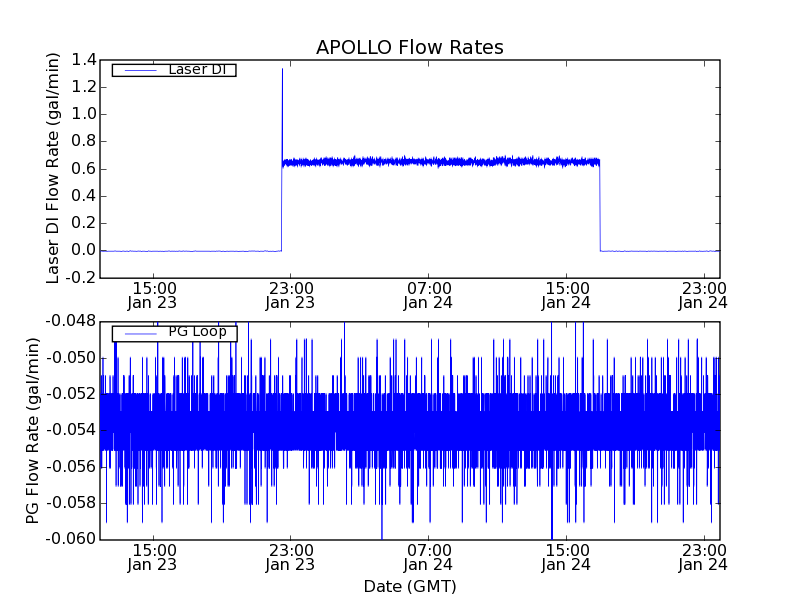Click the 1.0 tick on Laser DI axis
Viewport: 800px width, 600px height.
pos(84,114)
